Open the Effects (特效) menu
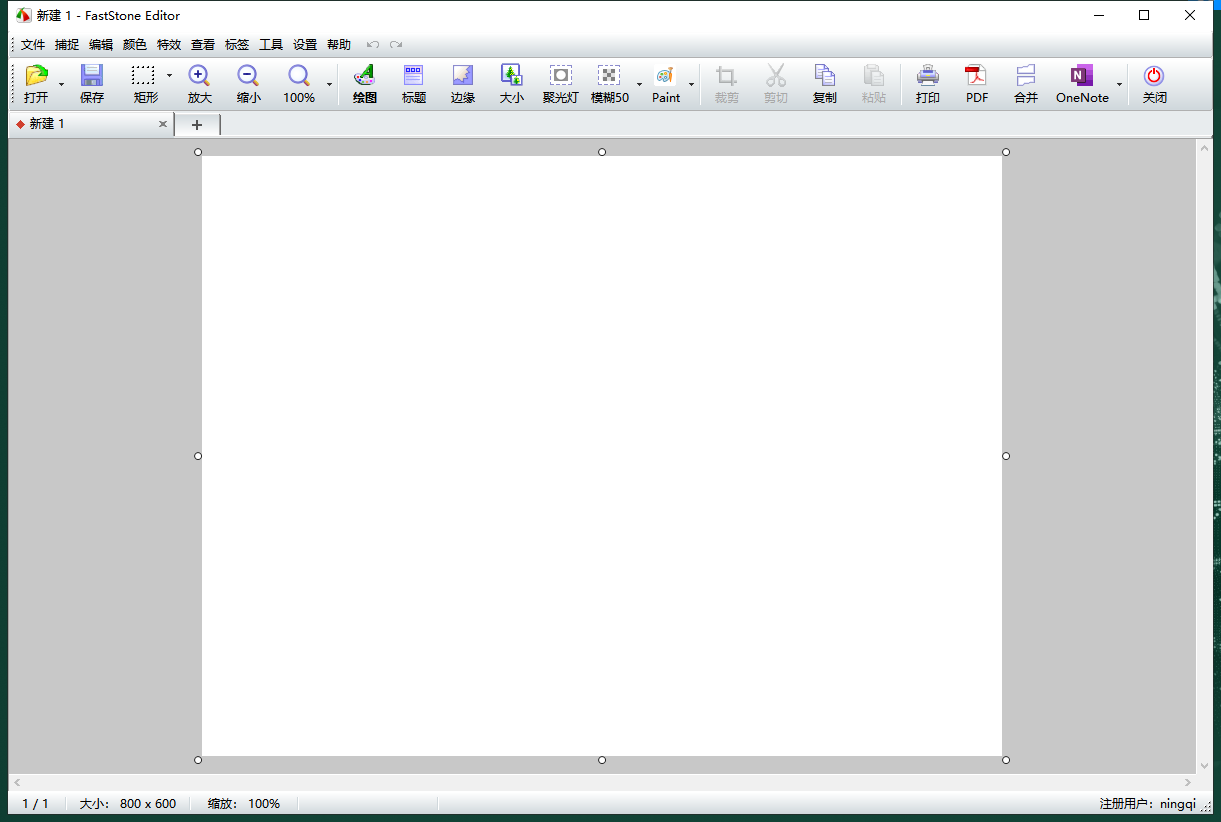 click(169, 45)
